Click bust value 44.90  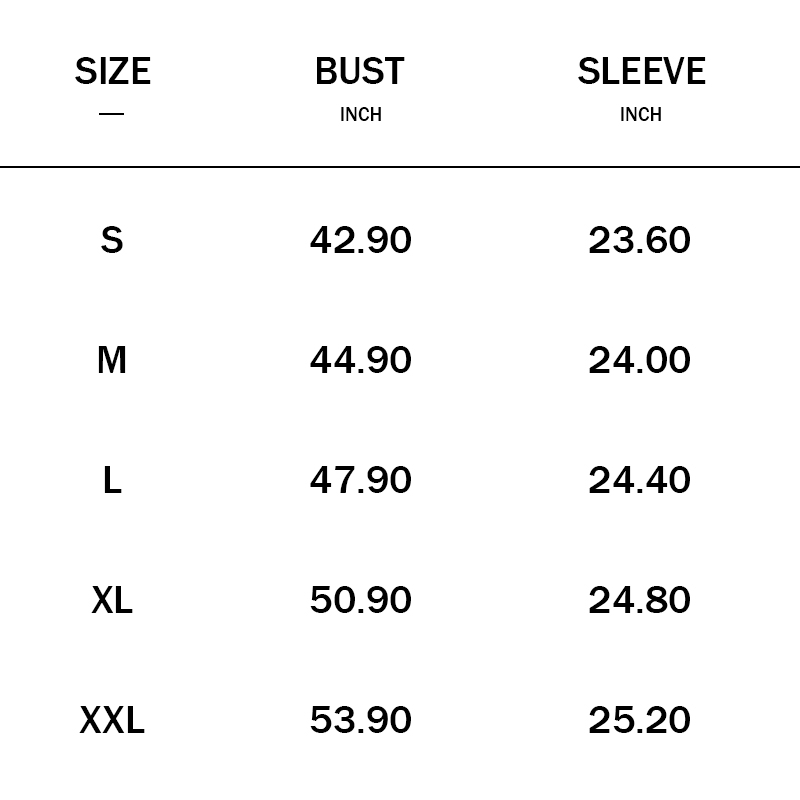360,360
